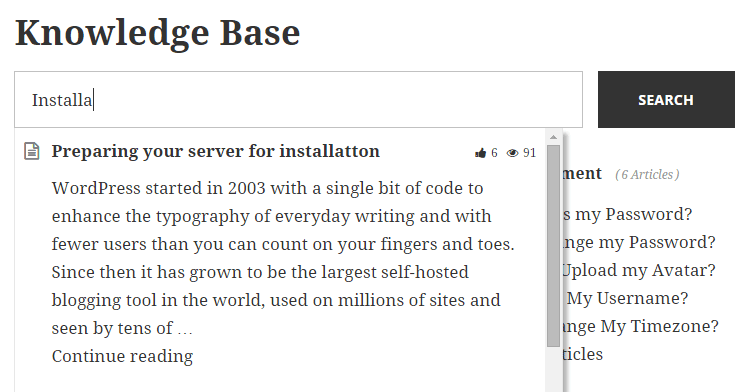Image resolution: width=750 pixels, height=392 pixels.
Task: Click the WordPress excerpt text in the result
Action: 283,258
